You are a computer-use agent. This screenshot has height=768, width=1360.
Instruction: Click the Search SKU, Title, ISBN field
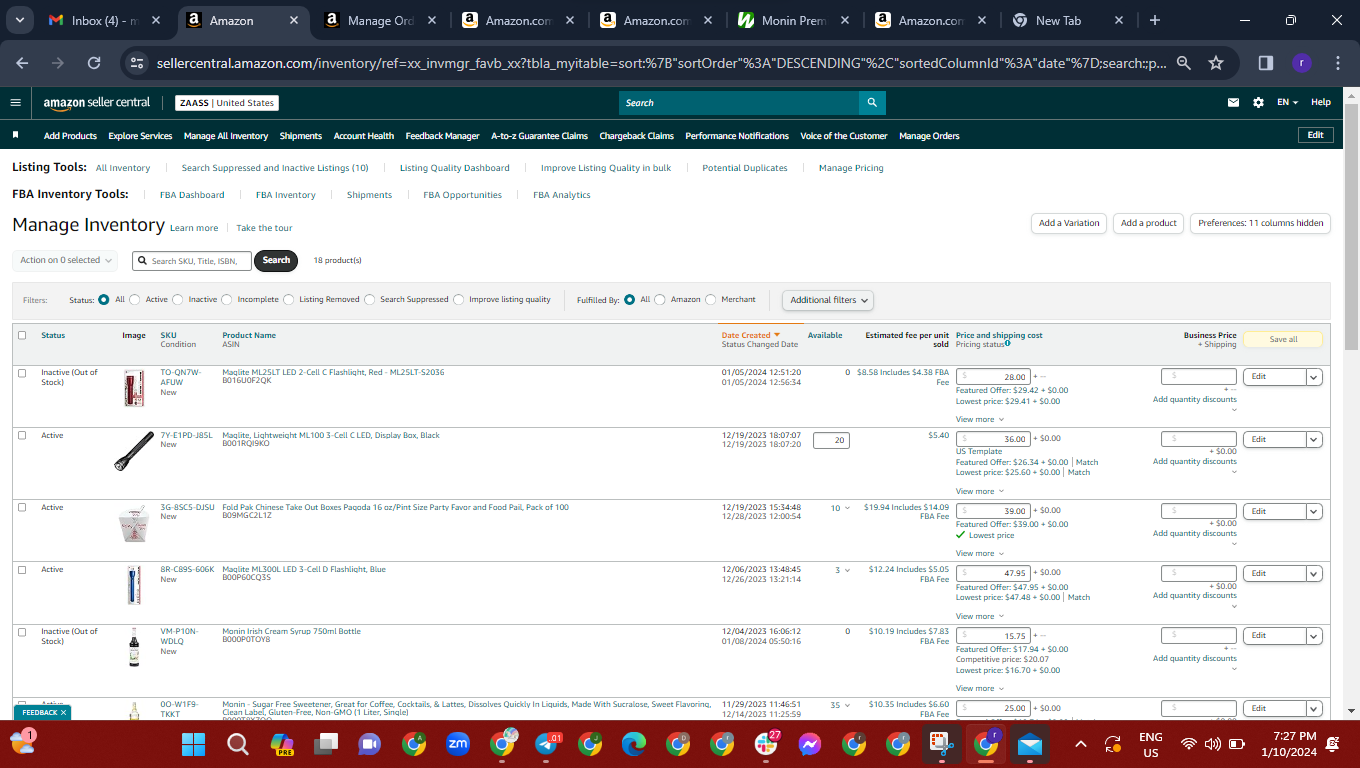(x=192, y=261)
